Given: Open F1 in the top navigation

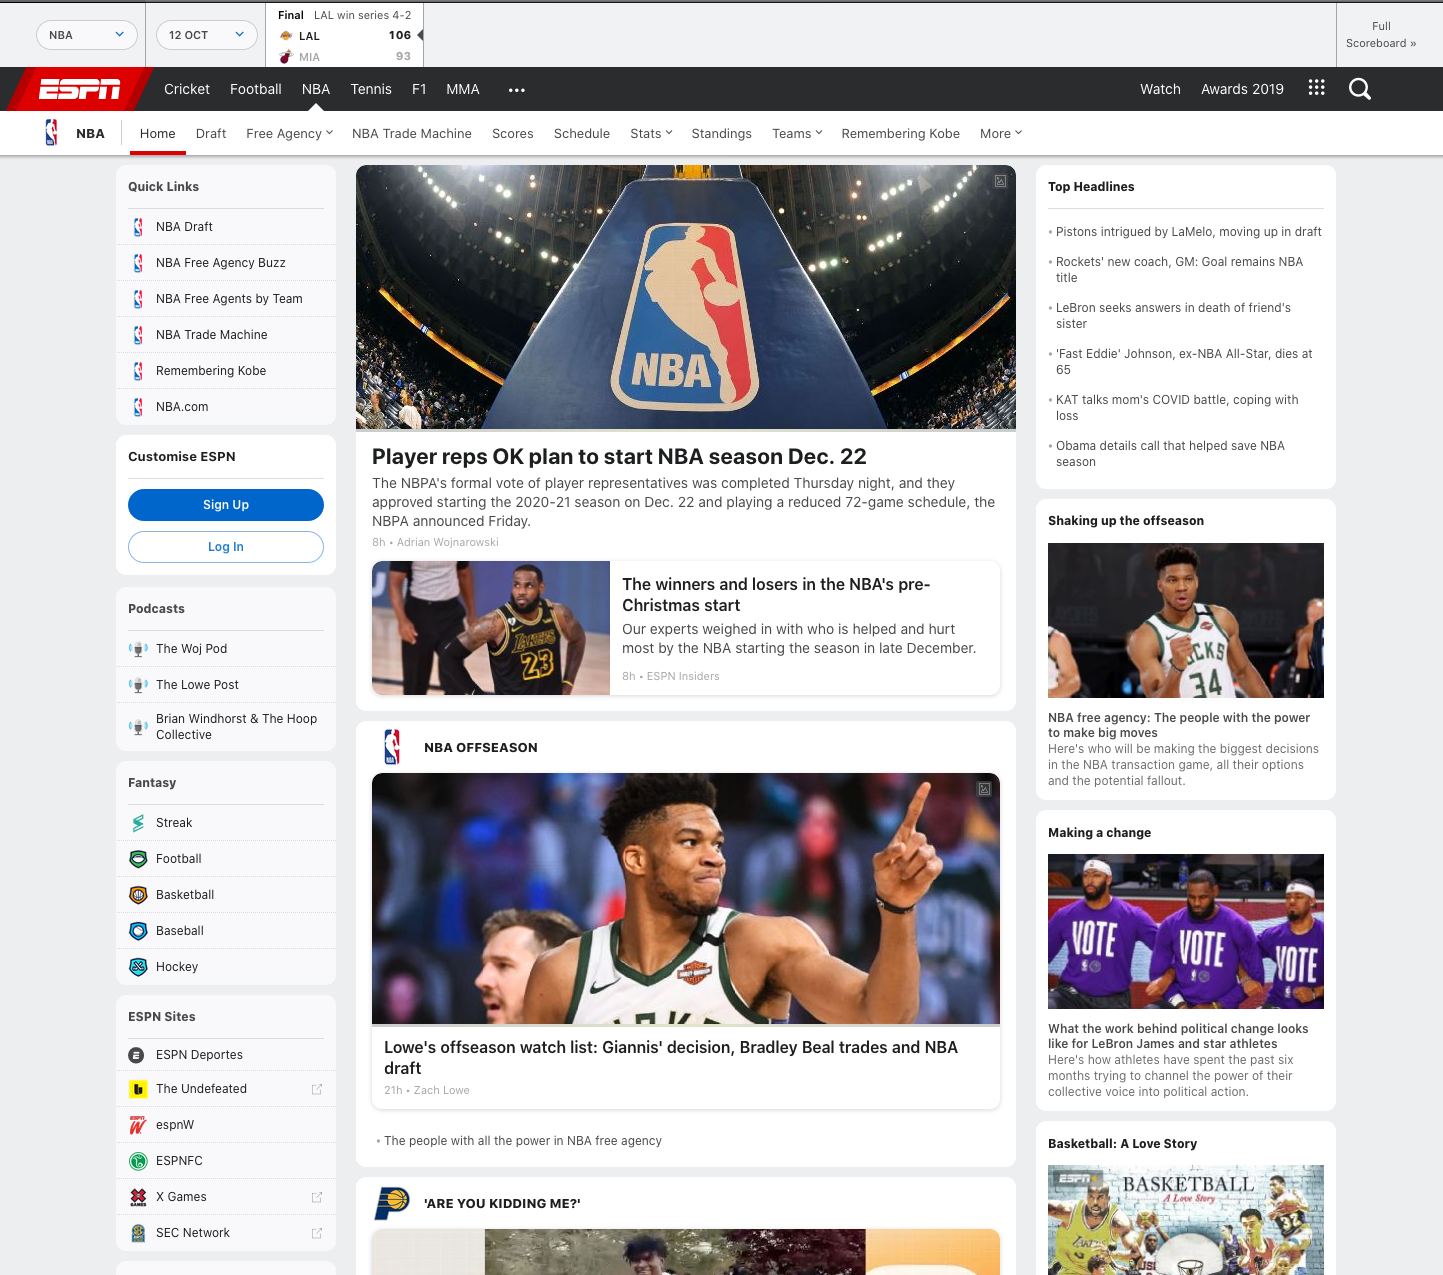Looking at the screenshot, I should (x=419, y=89).
